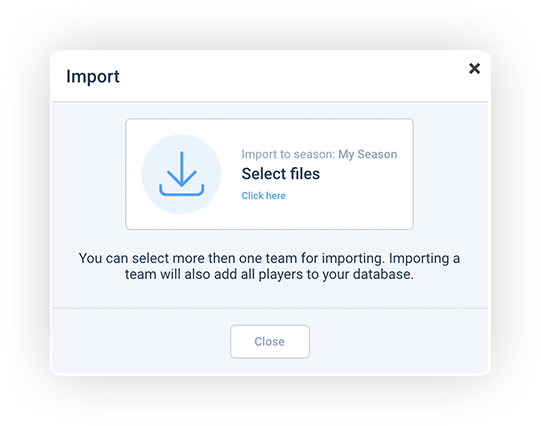Click inside the file selection drop box
The image size is (541, 426).
(269, 174)
